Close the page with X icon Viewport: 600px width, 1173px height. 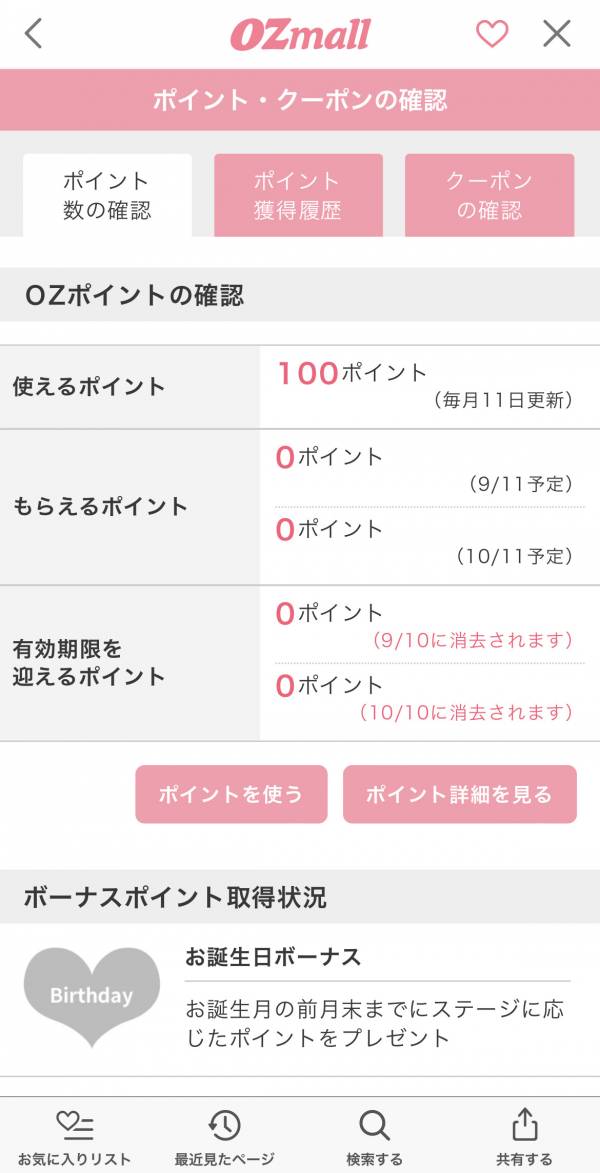(557, 34)
